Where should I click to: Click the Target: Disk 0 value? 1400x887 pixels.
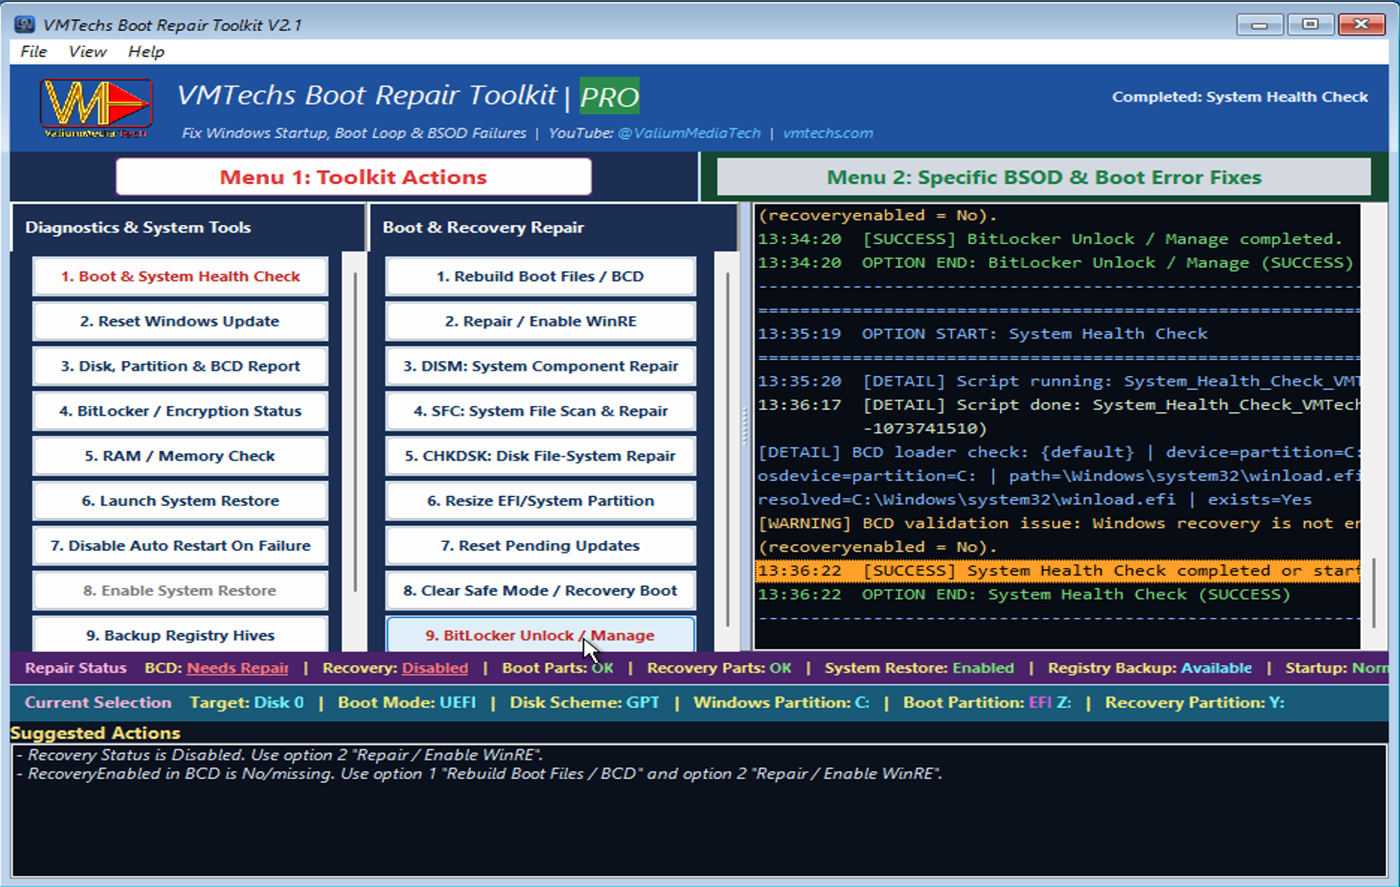coord(247,702)
